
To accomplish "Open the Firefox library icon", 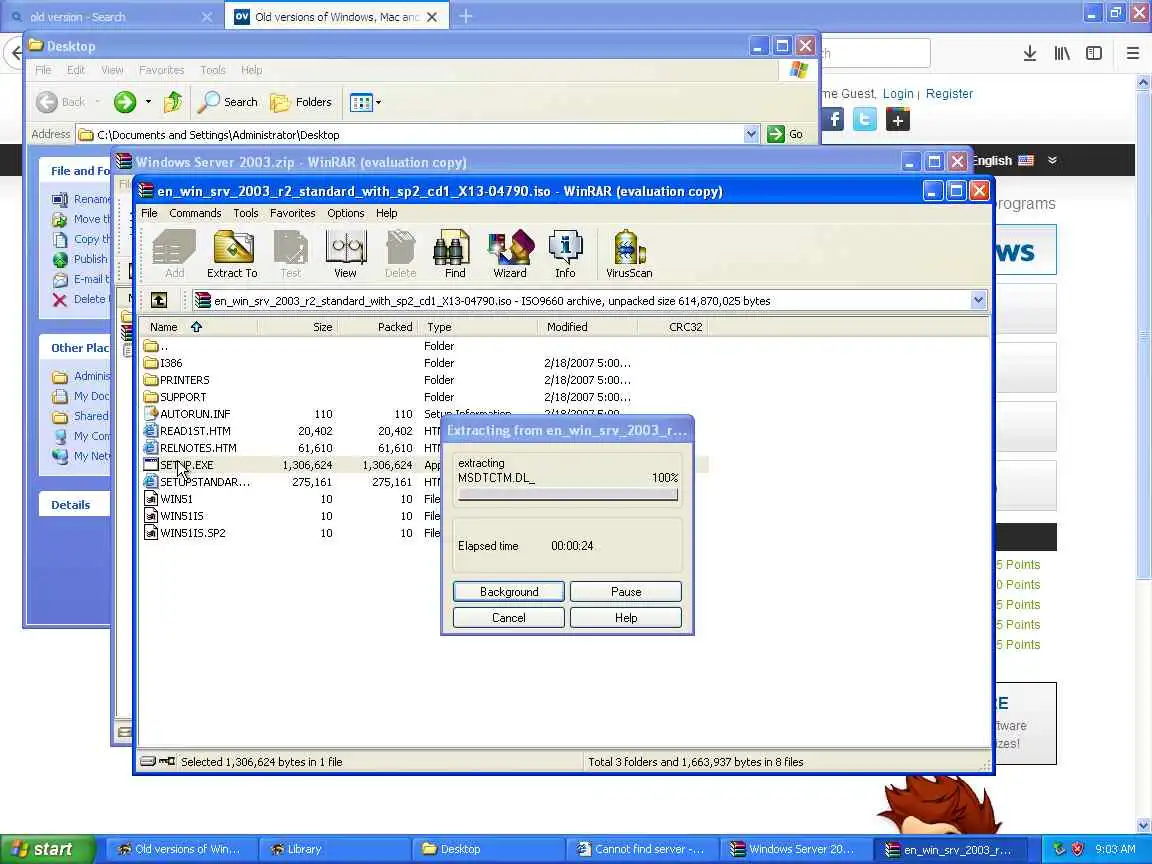I will (1062, 53).
